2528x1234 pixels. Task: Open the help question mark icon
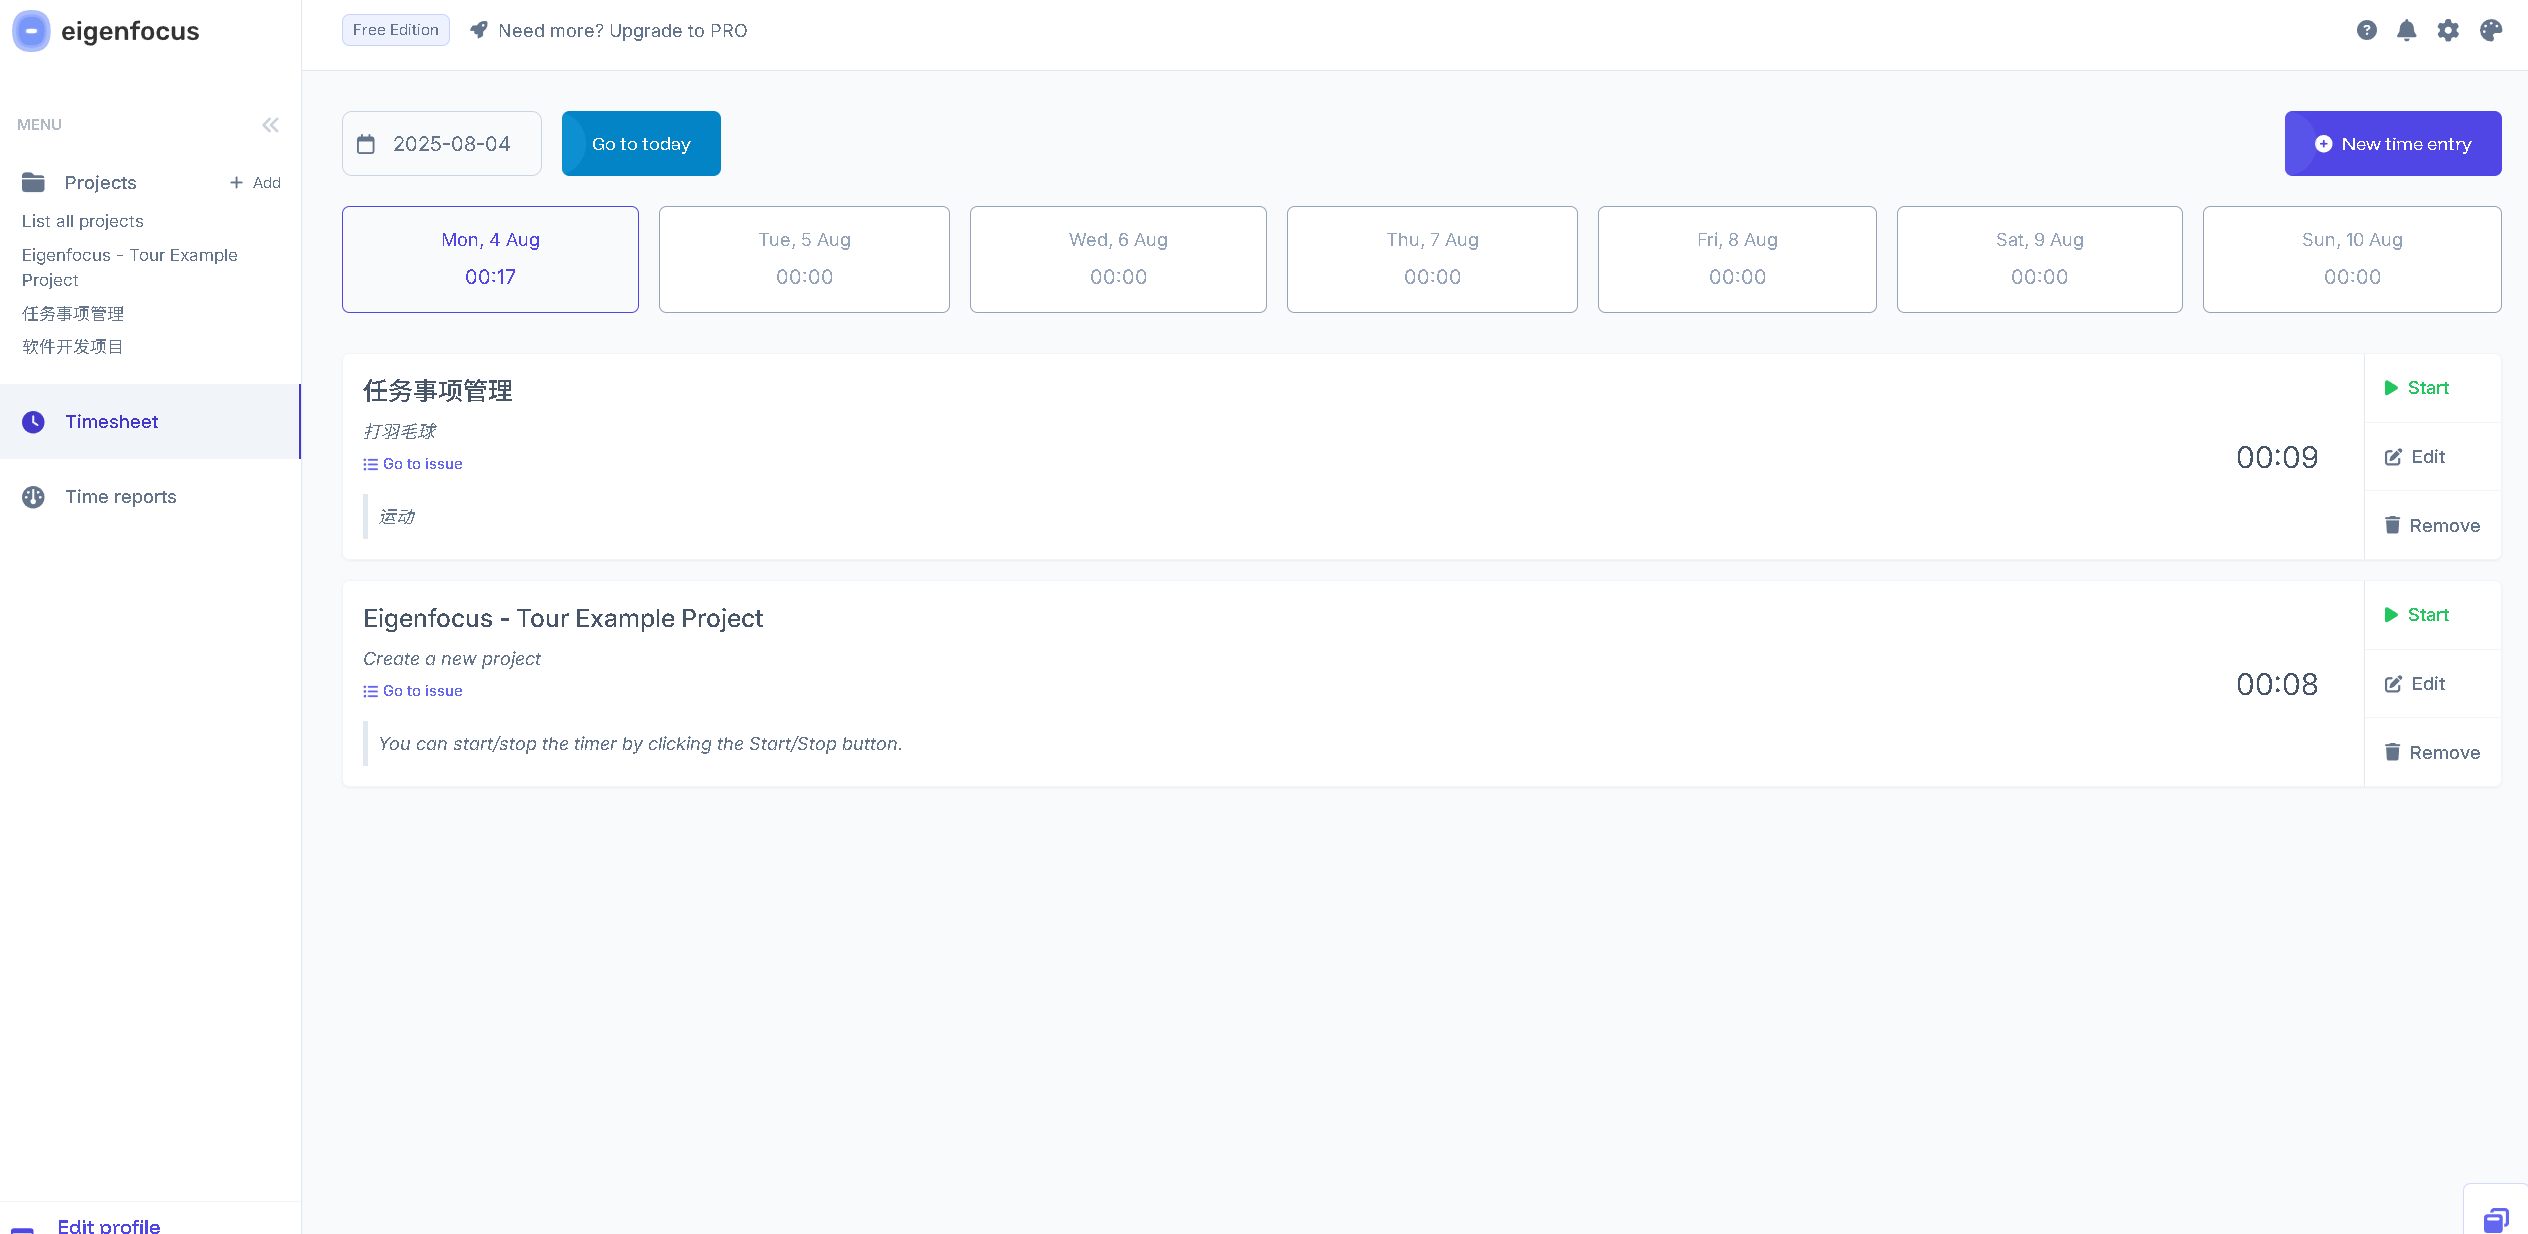click(x=2366, y=30)
